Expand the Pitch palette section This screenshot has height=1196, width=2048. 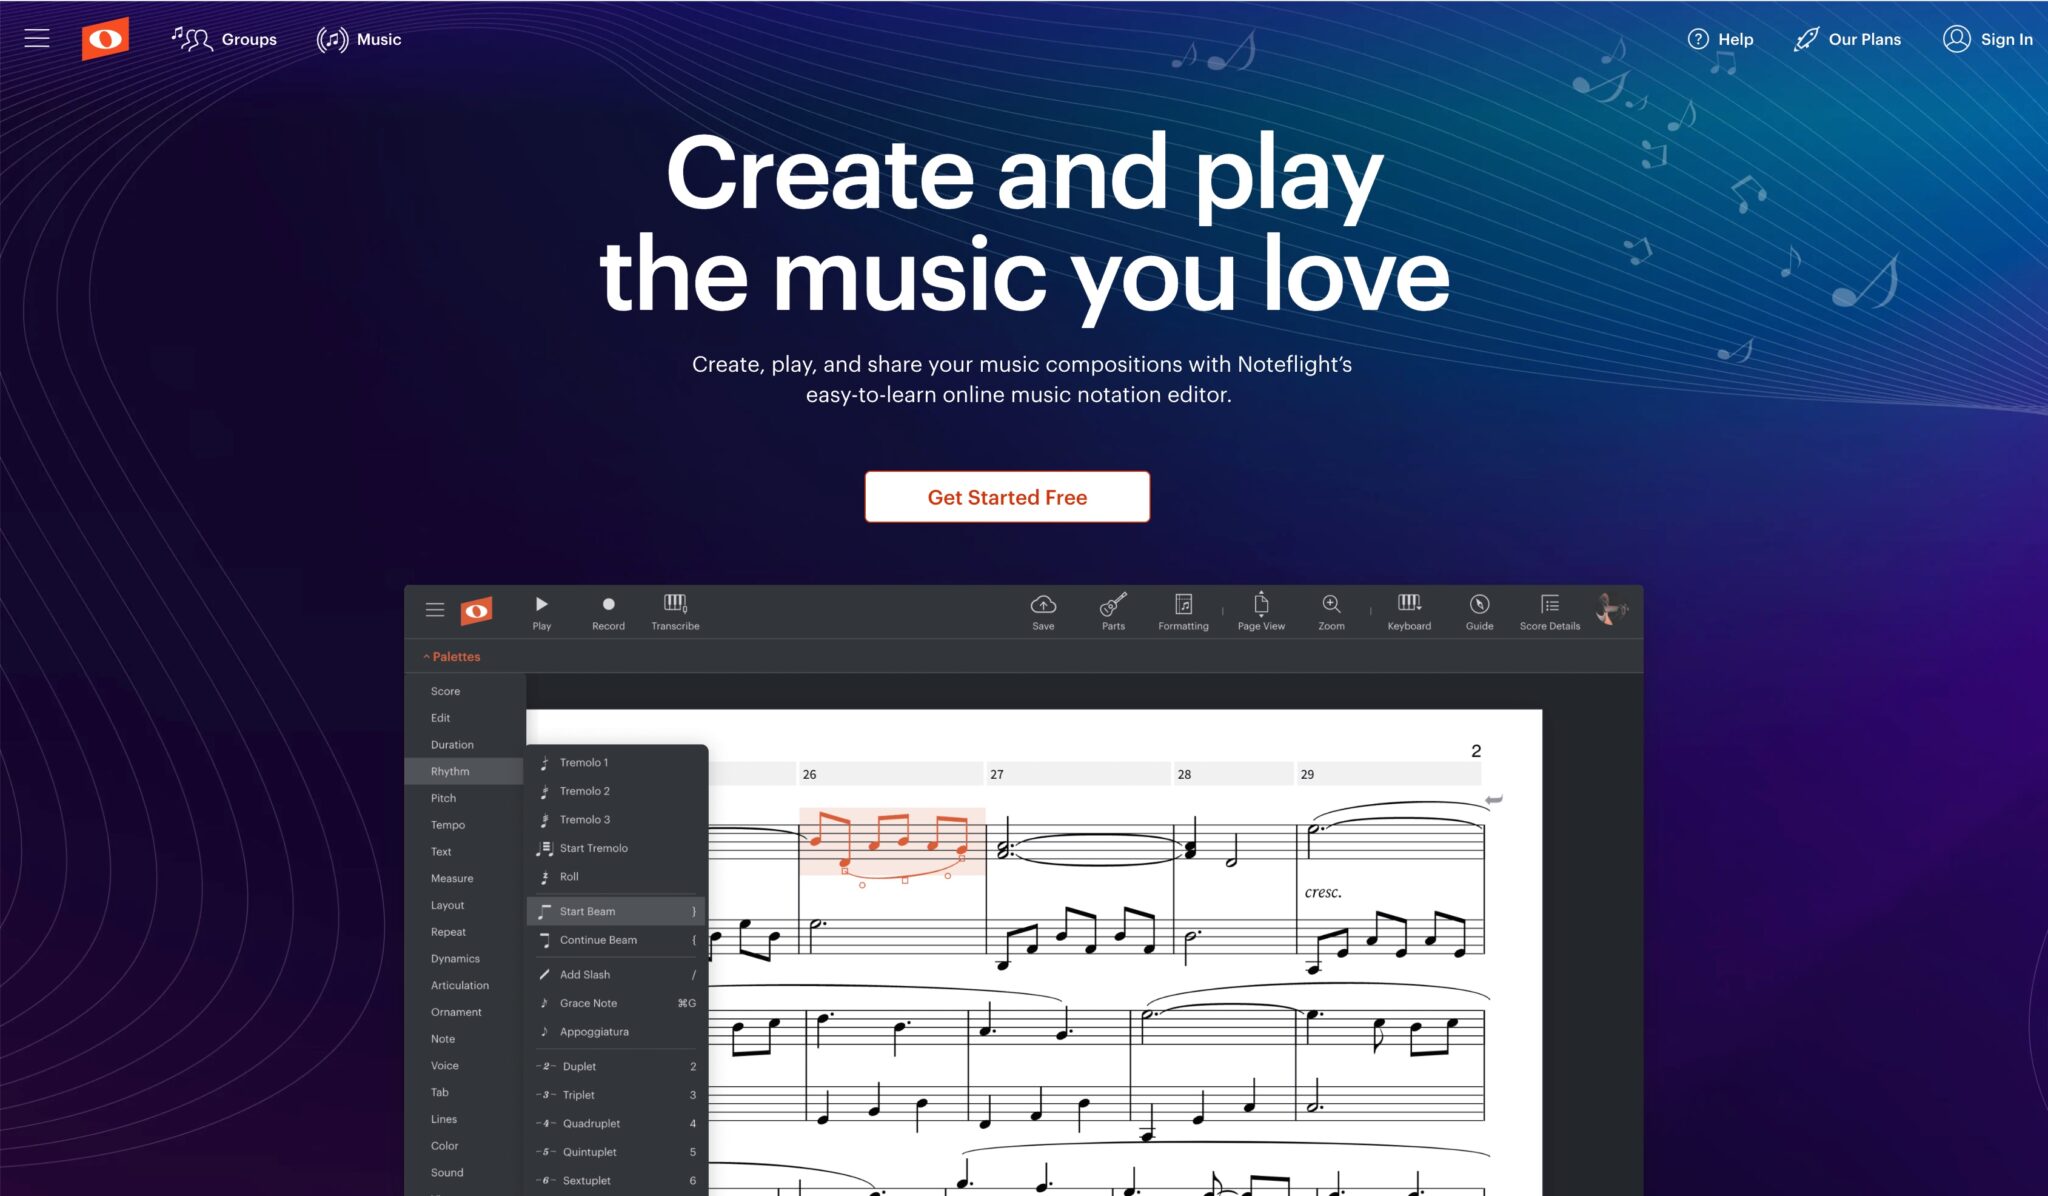click(443, 797)
